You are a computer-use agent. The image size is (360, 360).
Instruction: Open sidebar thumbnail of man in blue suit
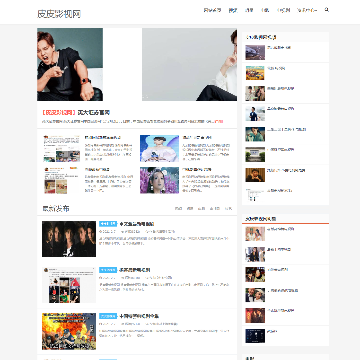(255, 114)
